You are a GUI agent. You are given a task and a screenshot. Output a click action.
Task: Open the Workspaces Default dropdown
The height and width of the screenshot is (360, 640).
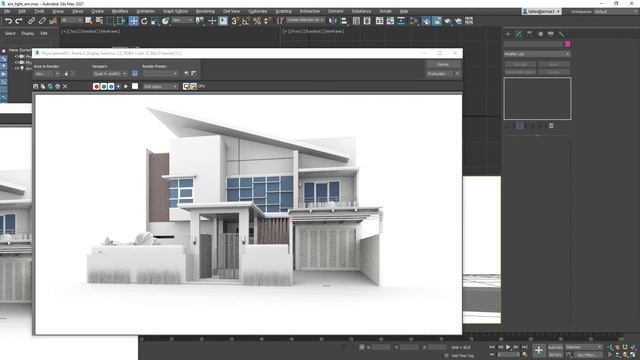616,11
